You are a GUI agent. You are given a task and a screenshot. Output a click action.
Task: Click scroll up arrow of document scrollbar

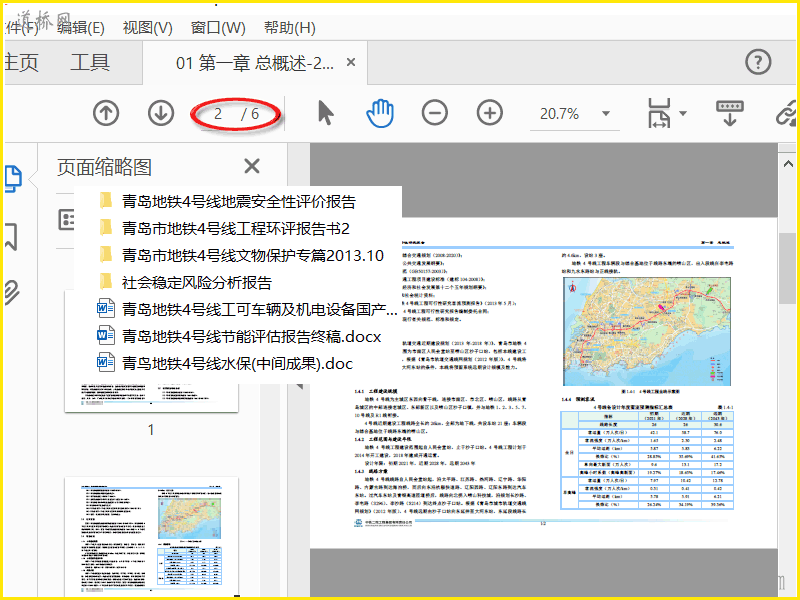coord(788,164)
